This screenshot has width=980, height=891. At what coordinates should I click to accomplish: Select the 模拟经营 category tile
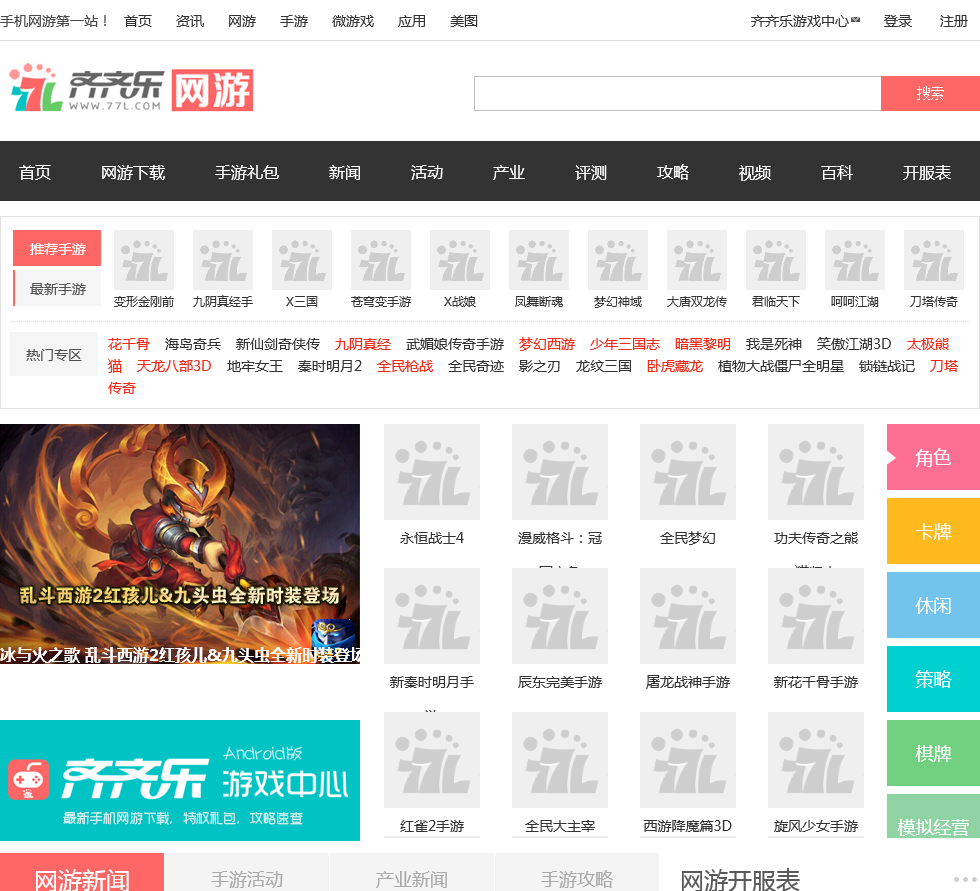[933, 816]
